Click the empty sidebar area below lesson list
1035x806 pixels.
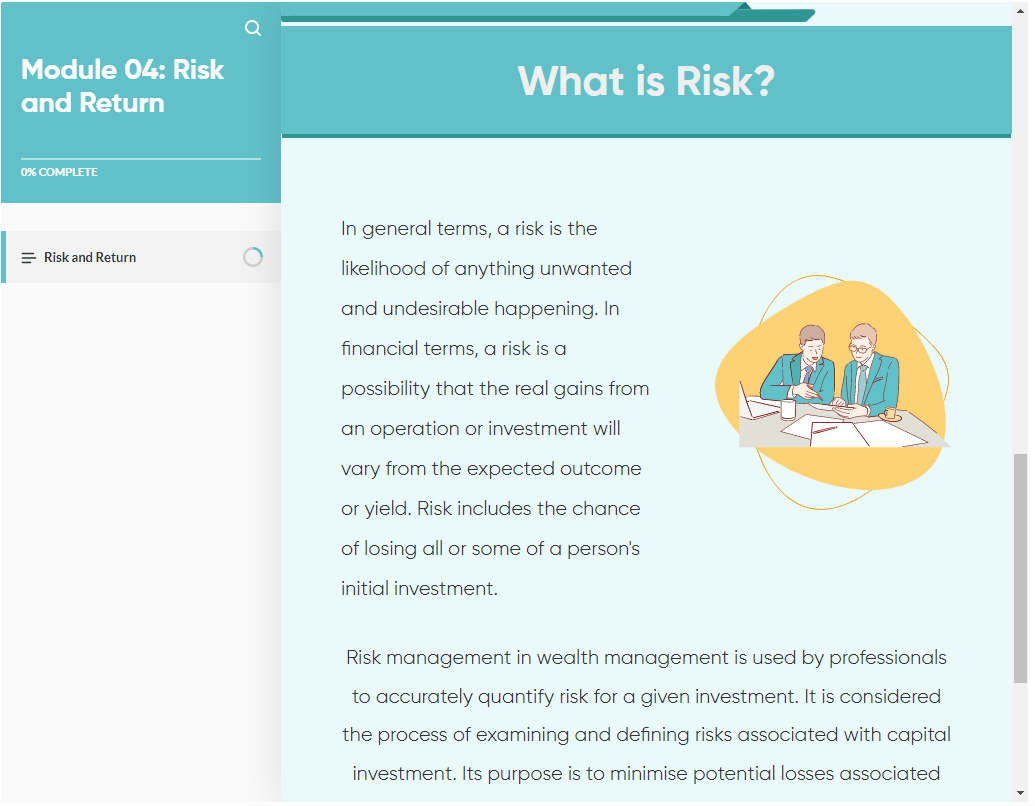(x=141, y=541)
